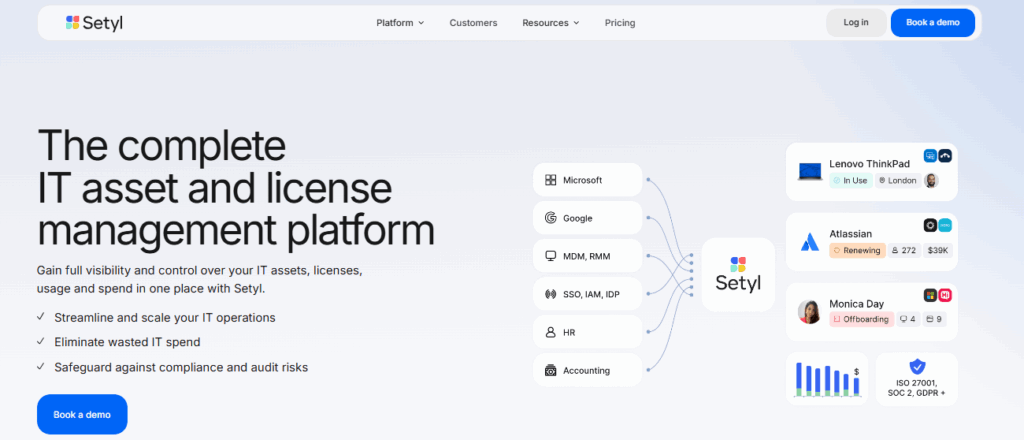Click checkmark beside Safeguard against compliance
This screenshot has height=440, width=1024.
[x=41, y=367]
